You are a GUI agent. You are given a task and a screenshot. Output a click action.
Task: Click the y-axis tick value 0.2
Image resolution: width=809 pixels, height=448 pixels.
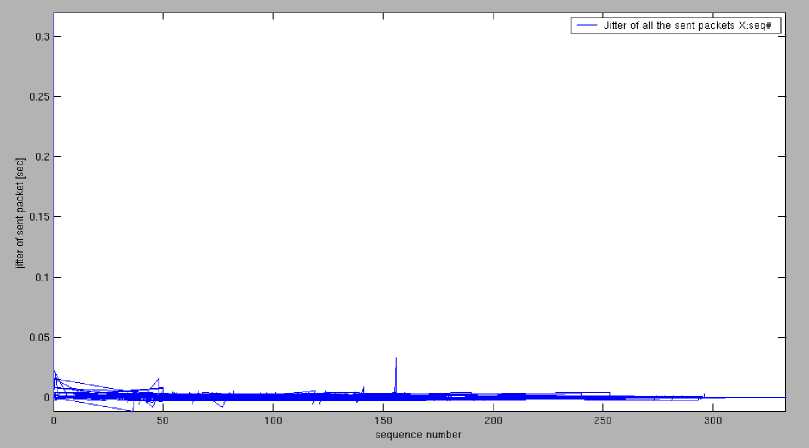tap(42, 156)
